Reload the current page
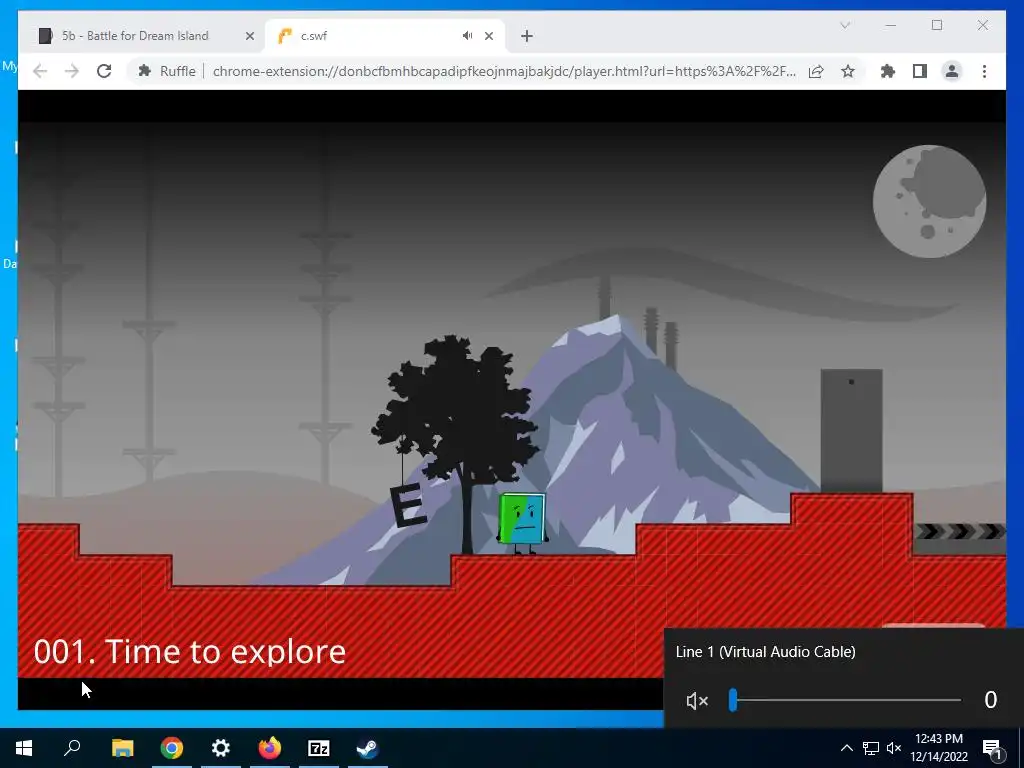This screenshot has width=1024, height=768. click(104, 71)
